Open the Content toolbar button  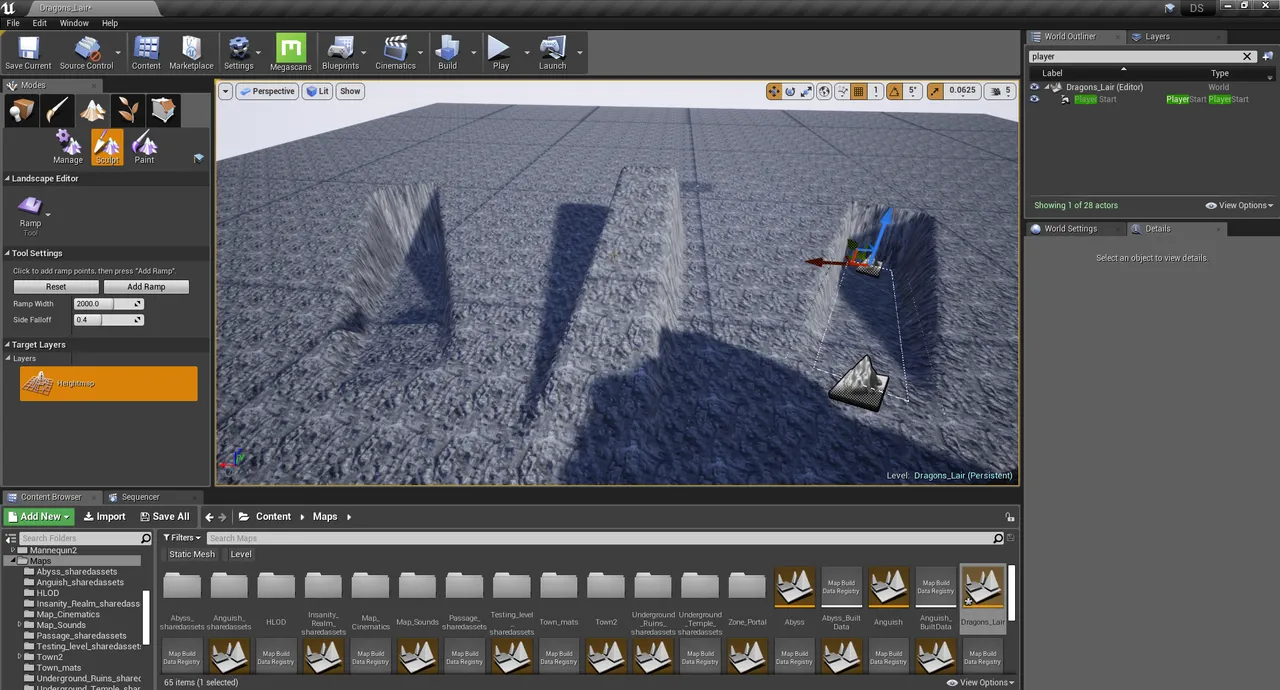pyautogui.click(x=146, y=53)
